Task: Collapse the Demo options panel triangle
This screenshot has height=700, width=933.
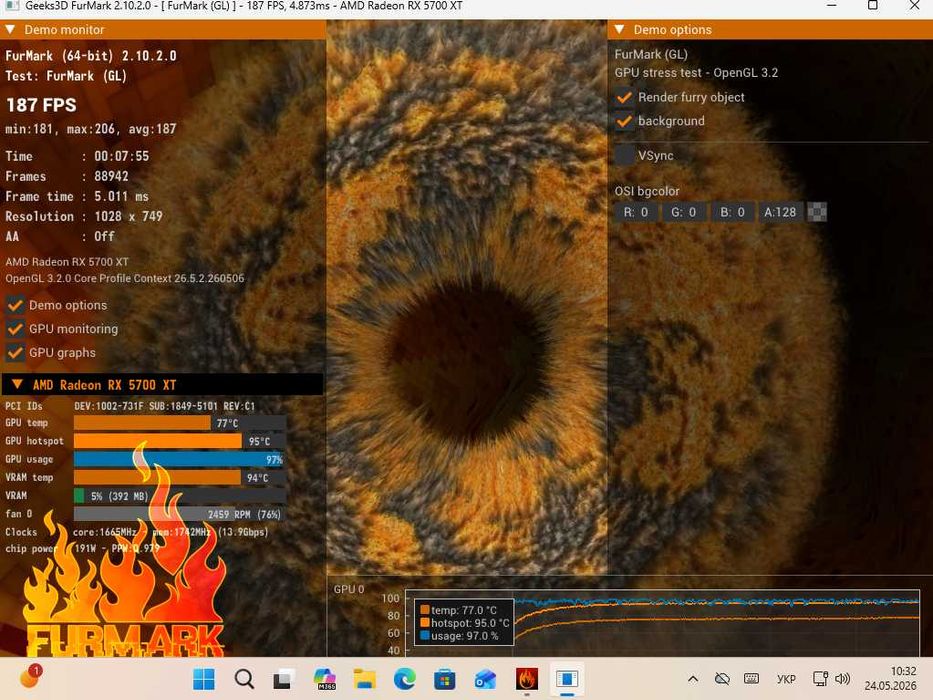Action: 619,30
